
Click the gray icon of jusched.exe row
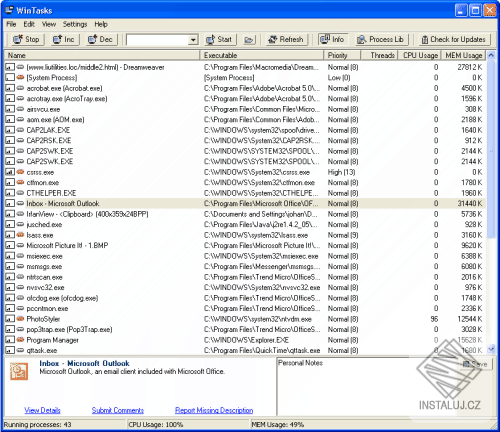coord(21,225)
